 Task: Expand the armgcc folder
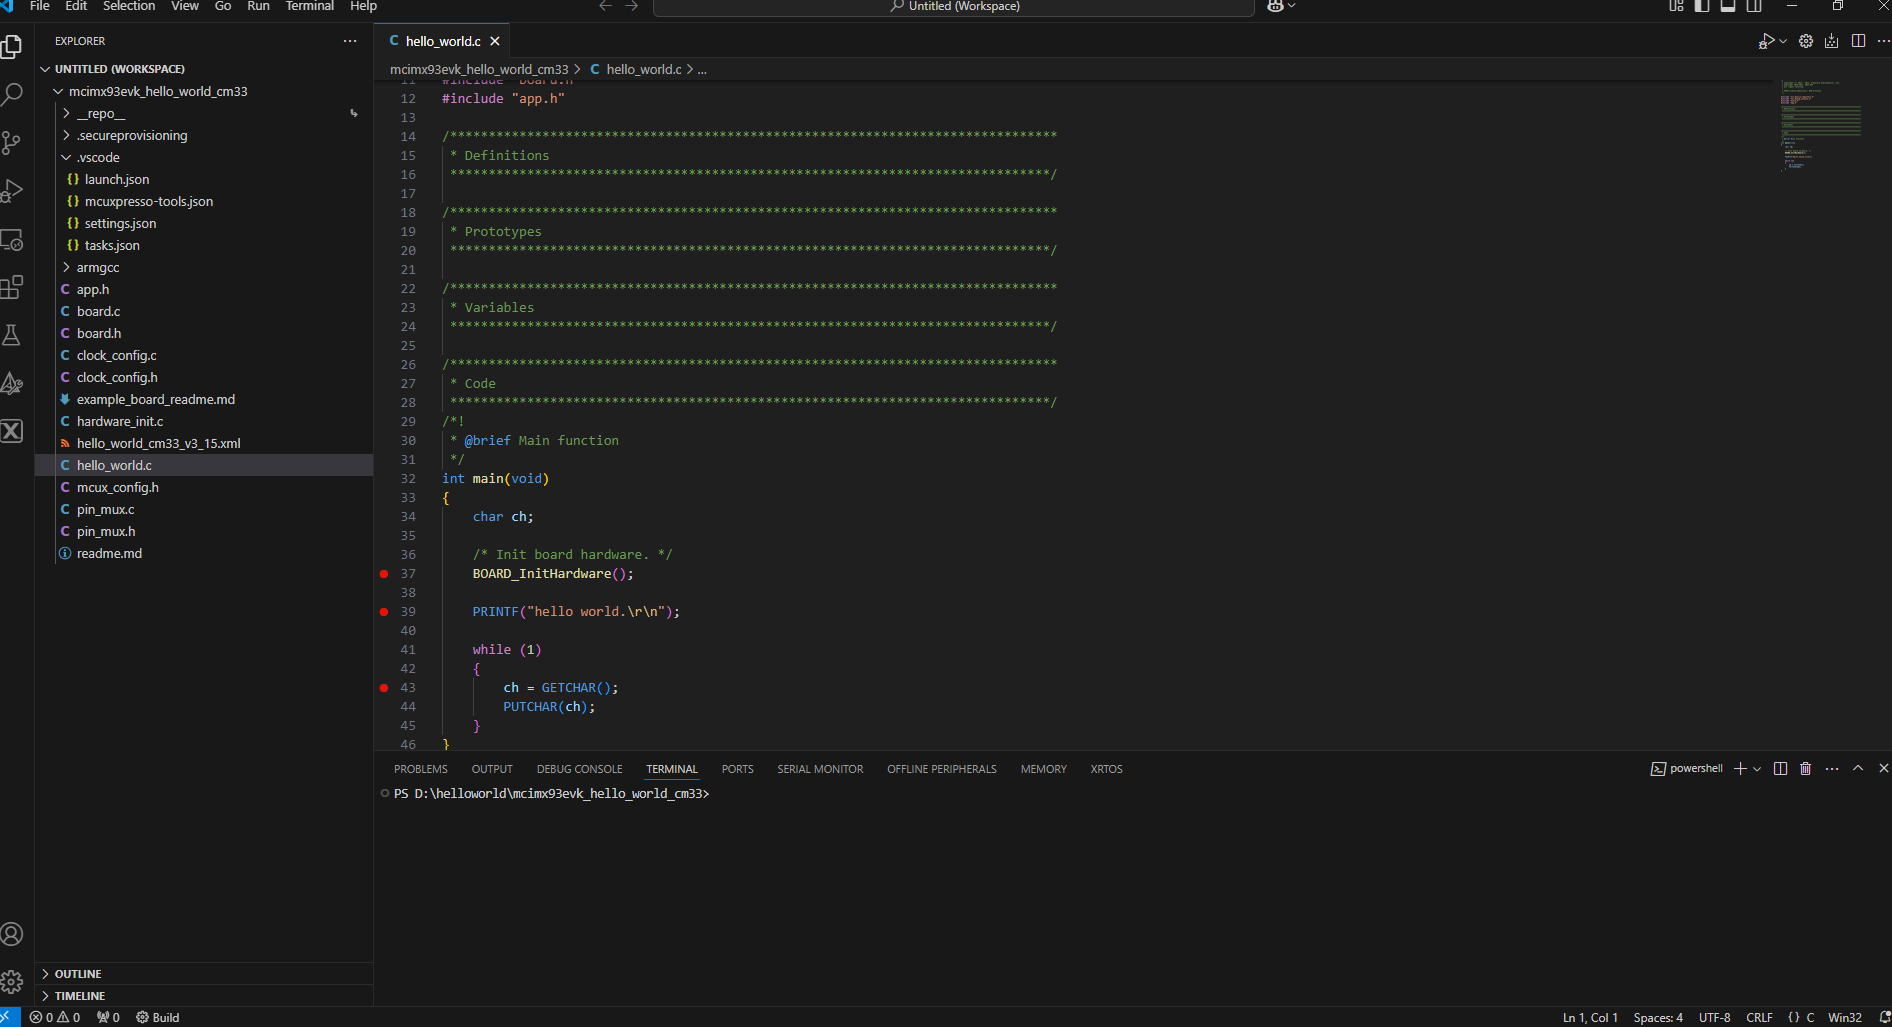pos(97,268)
